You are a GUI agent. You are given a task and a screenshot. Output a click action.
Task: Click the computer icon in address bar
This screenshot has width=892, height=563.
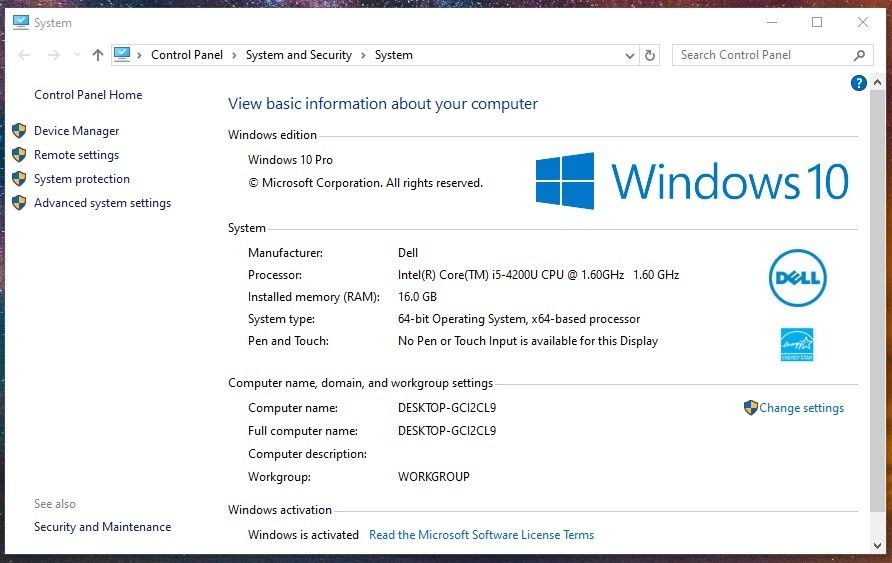click(x=122, y=55)
